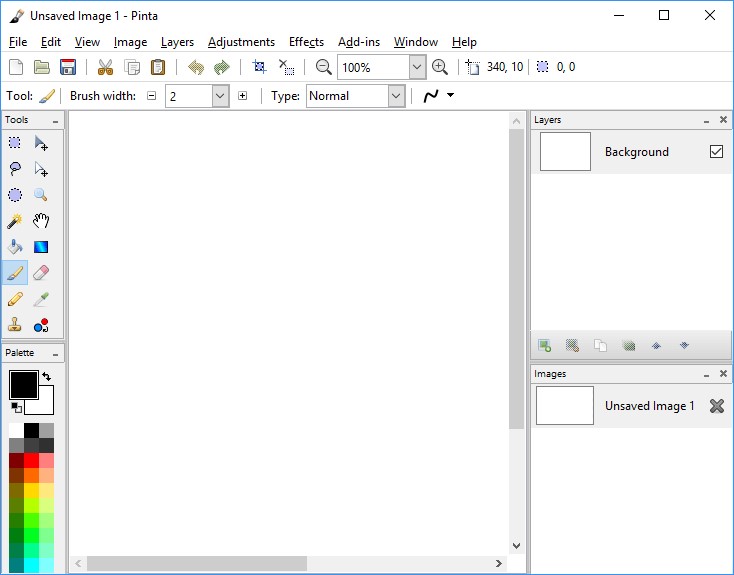Merge layer down icon in Layers panel
The height and width of the screenshot is (575, 734).
click(629, 346)
